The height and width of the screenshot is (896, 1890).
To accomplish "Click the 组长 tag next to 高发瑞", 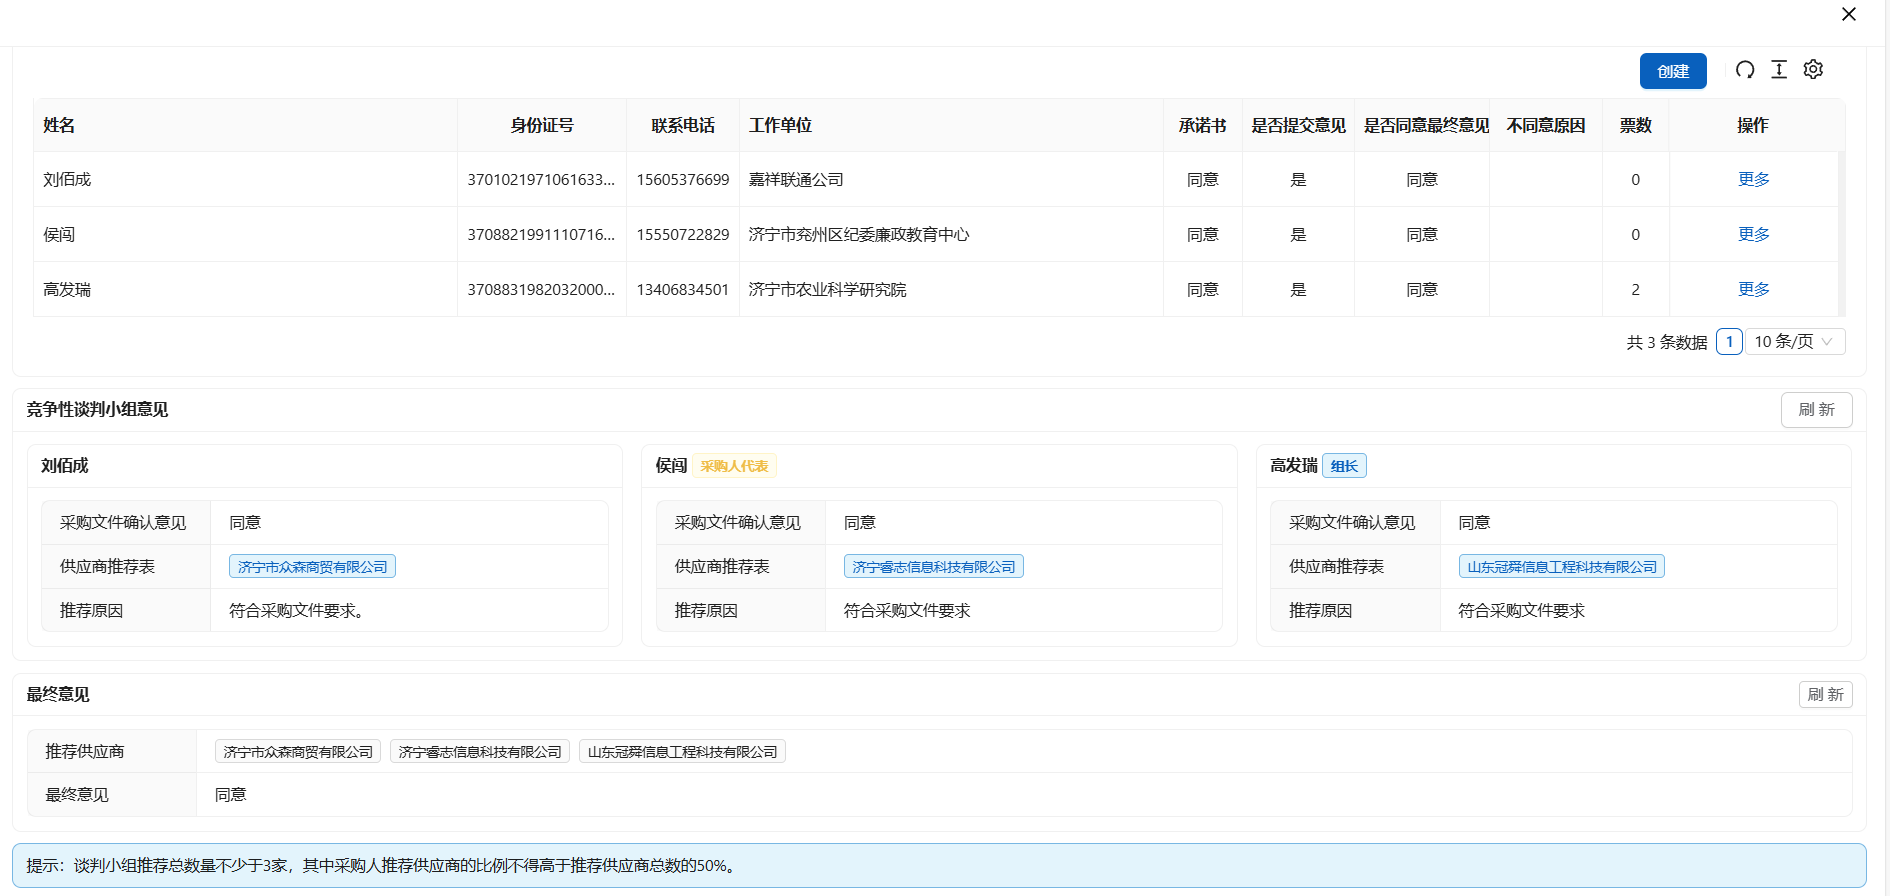I will [1344, 466].
